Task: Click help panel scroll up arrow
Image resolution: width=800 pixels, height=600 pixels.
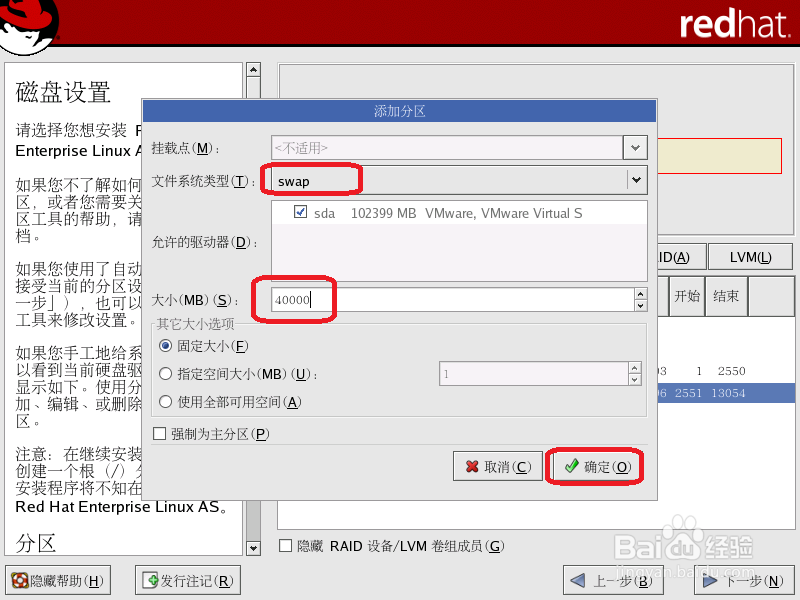Action: pyautogui.click(x=253, y=69)
